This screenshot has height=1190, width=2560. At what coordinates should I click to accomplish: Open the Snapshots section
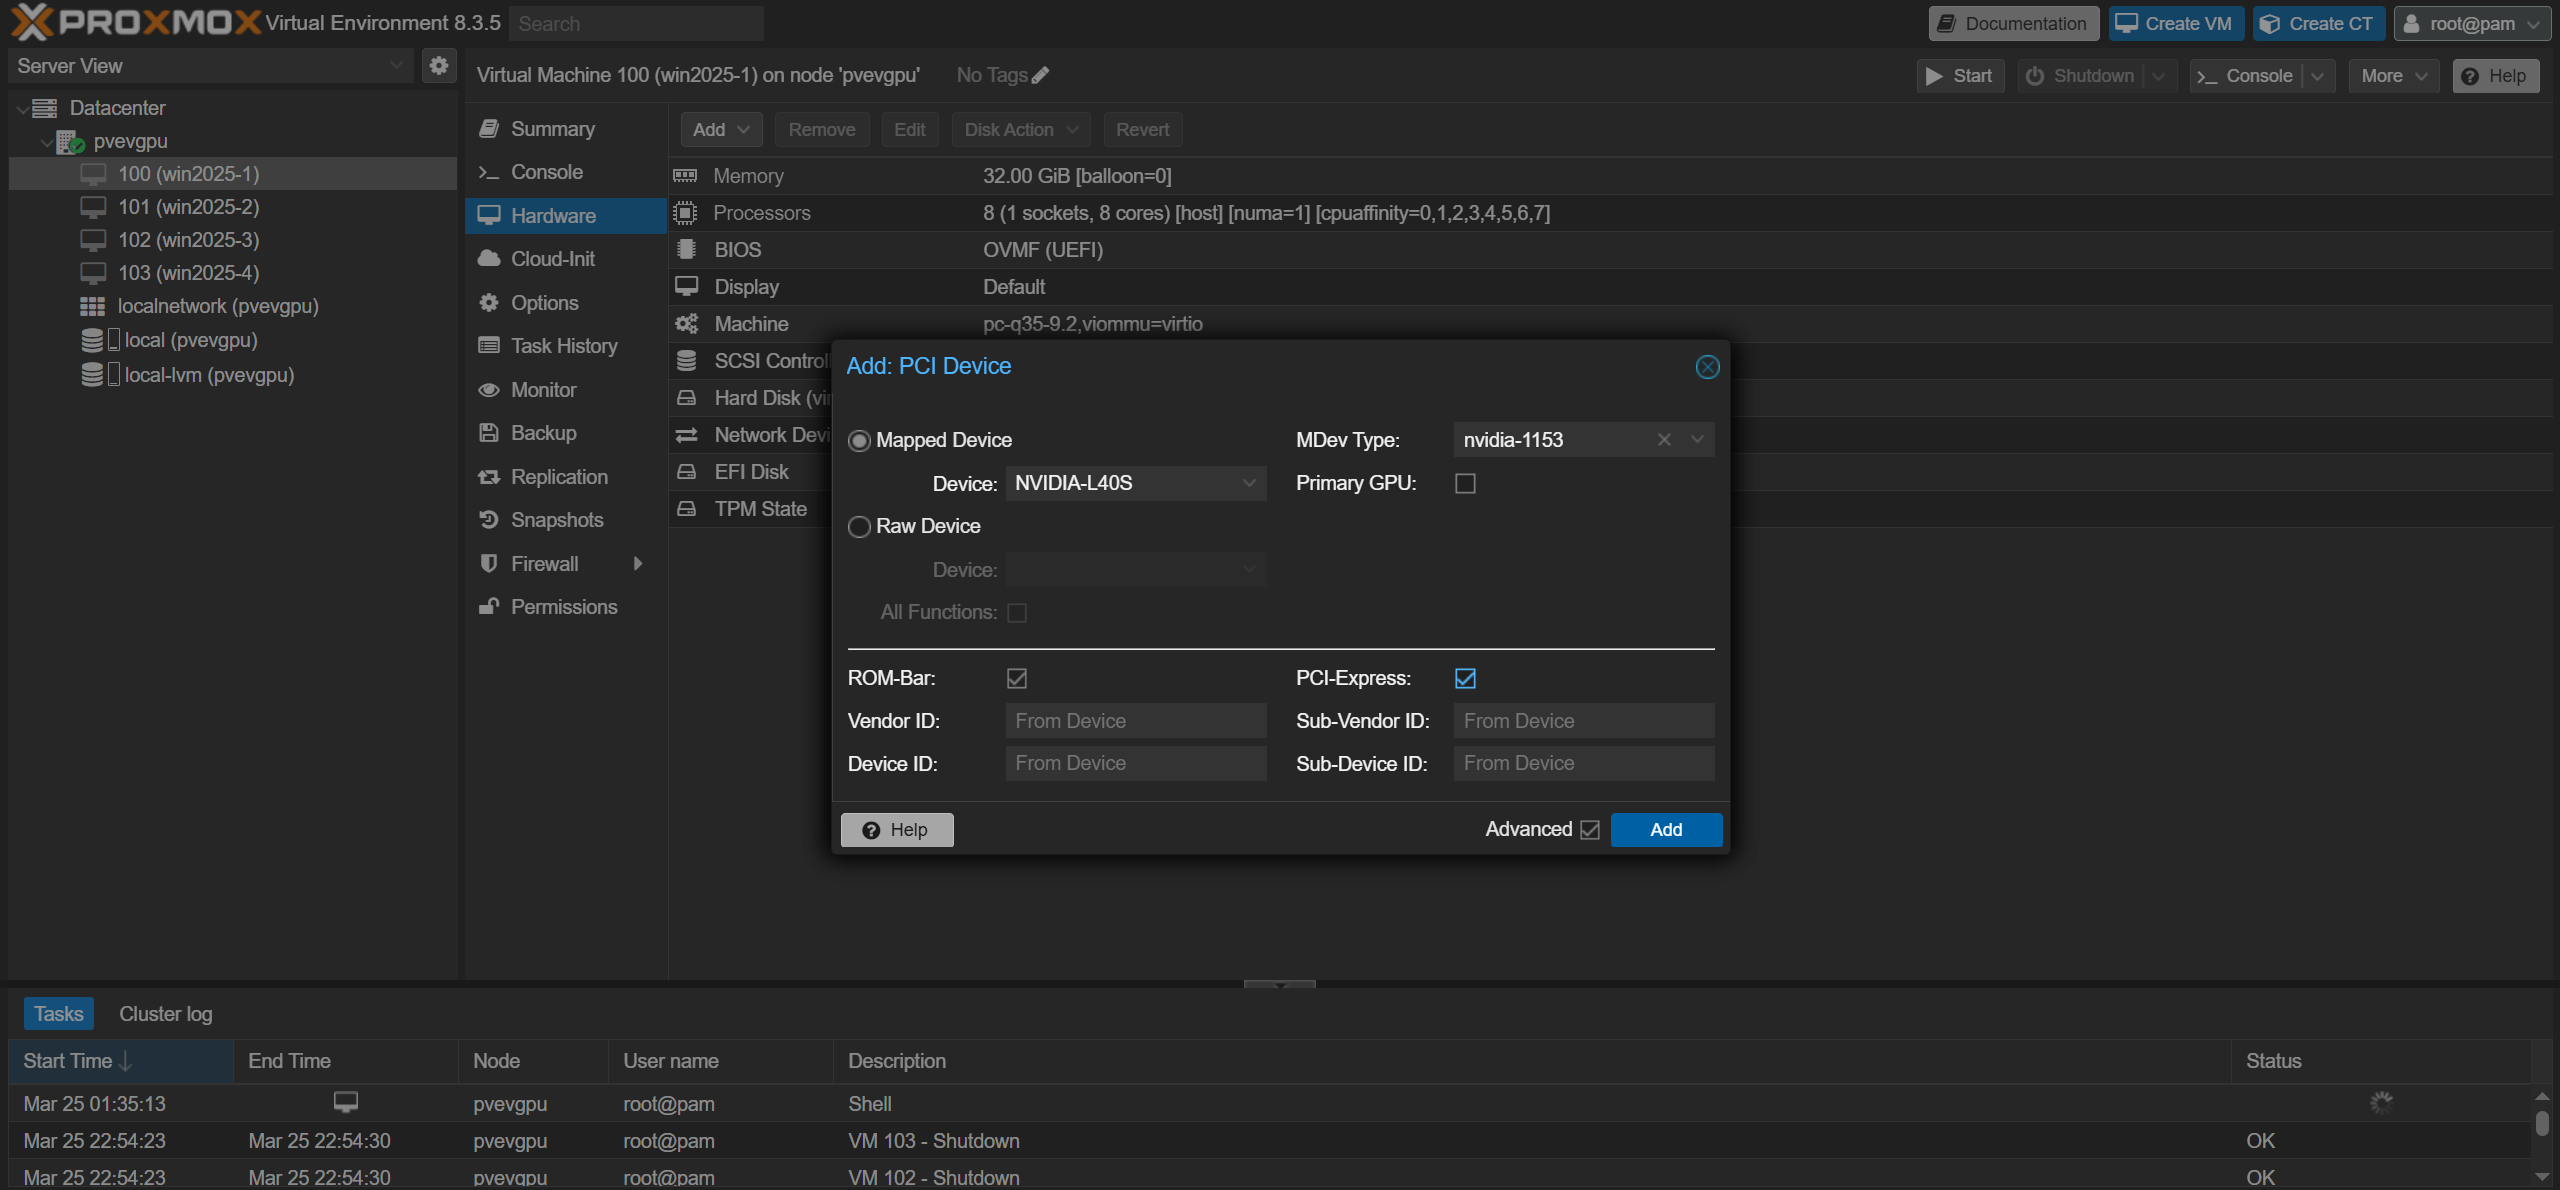coord(565,520)
